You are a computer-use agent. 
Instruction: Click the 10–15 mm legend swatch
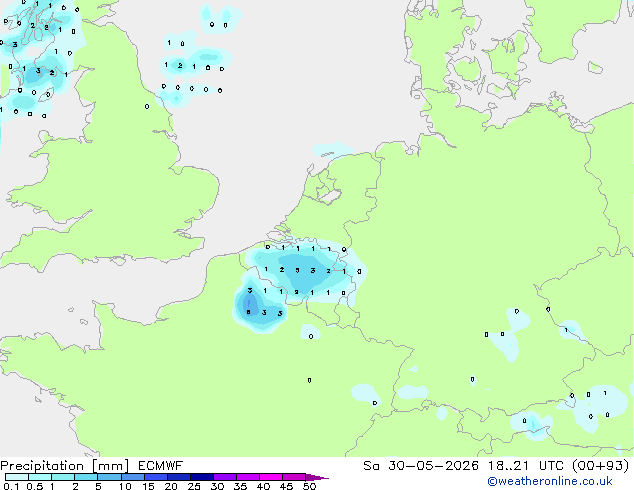[x=132, y=477]
